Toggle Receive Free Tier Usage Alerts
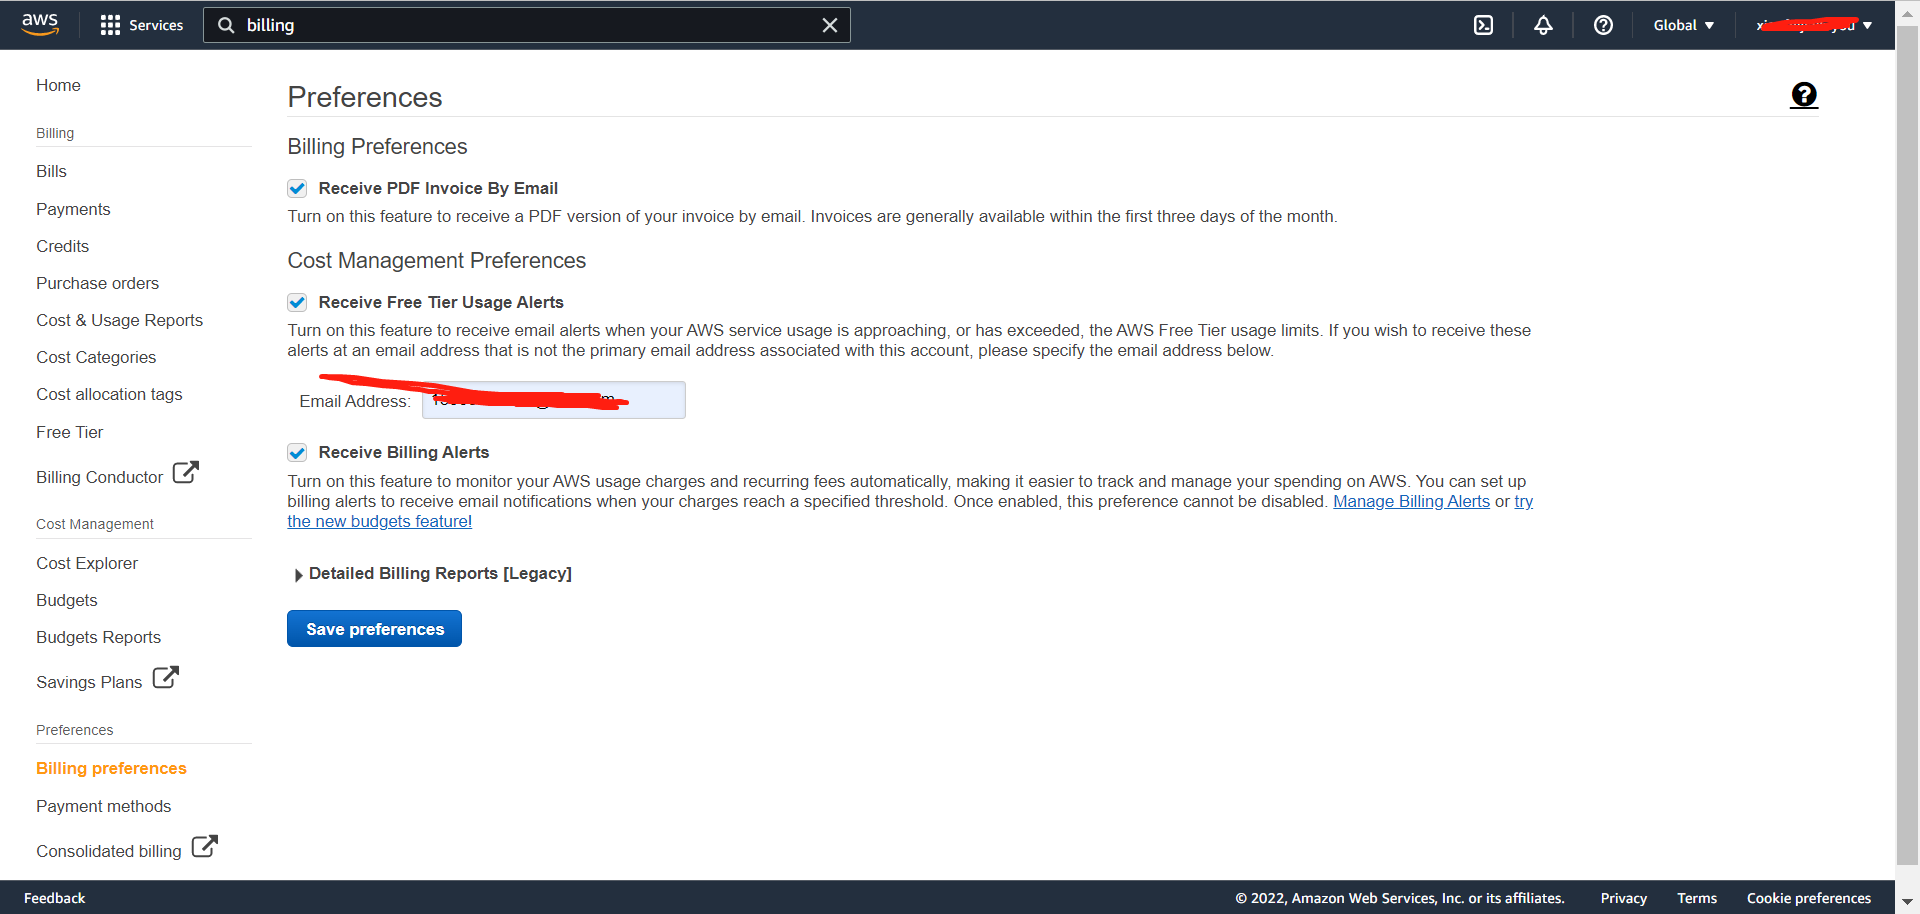This screenshot has width=1920, height=914. click(297, 302)
